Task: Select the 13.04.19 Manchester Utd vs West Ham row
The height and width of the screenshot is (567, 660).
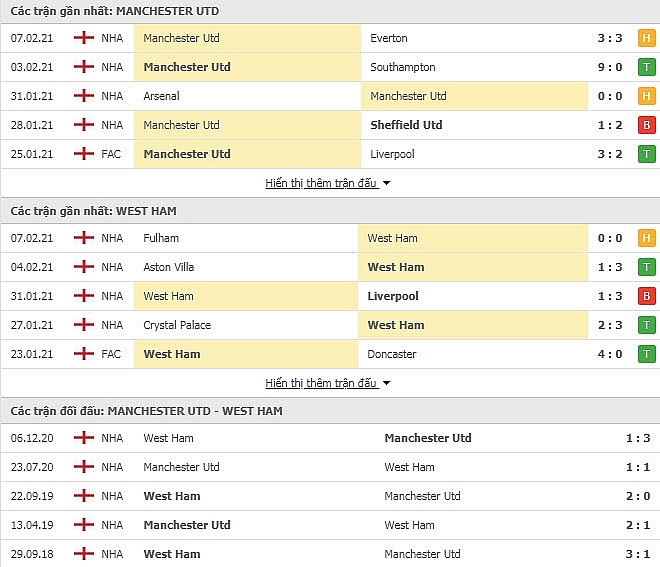Action: click(x=330, y=525)
